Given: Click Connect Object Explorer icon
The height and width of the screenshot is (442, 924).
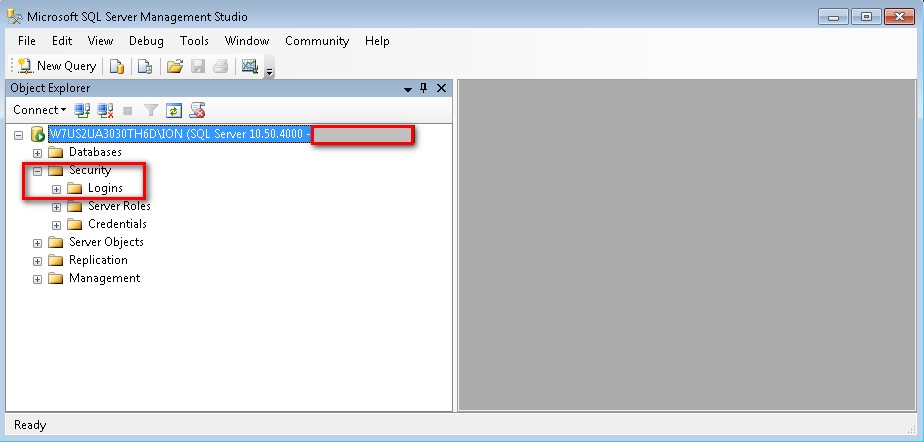Looking at the screenshot, I should [82, 110].
